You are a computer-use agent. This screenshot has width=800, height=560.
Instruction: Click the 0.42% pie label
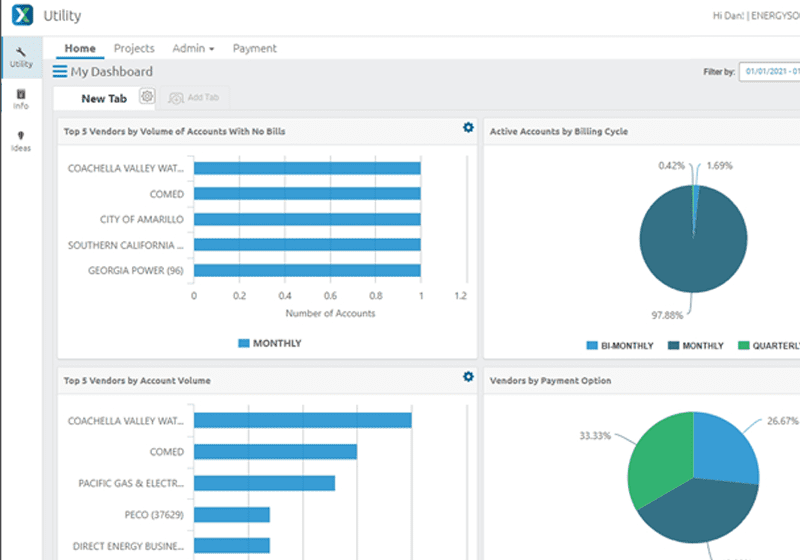[671, 166]
